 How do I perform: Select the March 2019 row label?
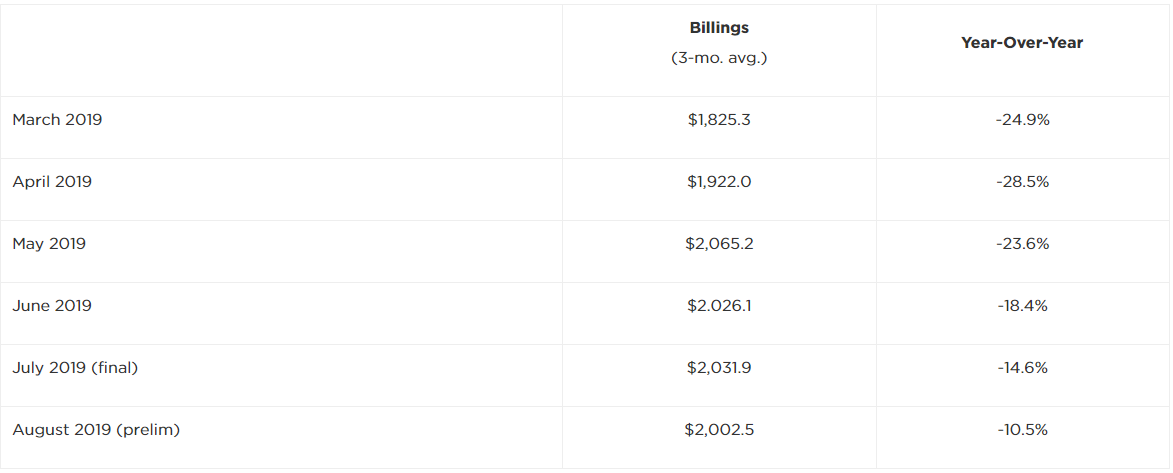pyautogui.click(x=57, y=120)
